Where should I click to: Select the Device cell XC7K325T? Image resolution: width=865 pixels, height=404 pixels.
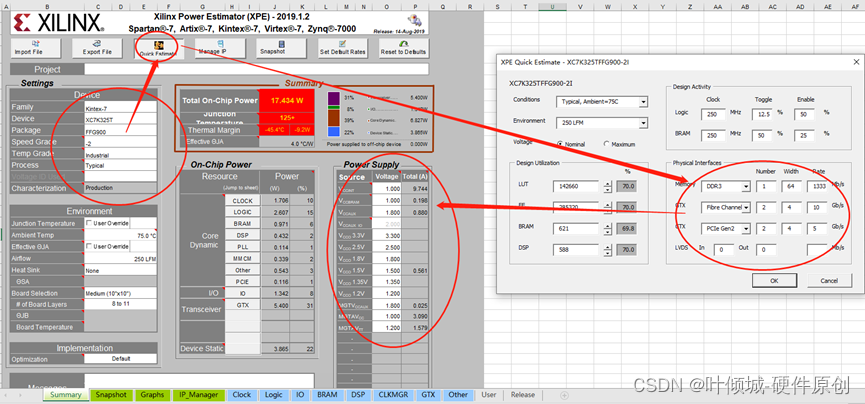pos(120,119)
